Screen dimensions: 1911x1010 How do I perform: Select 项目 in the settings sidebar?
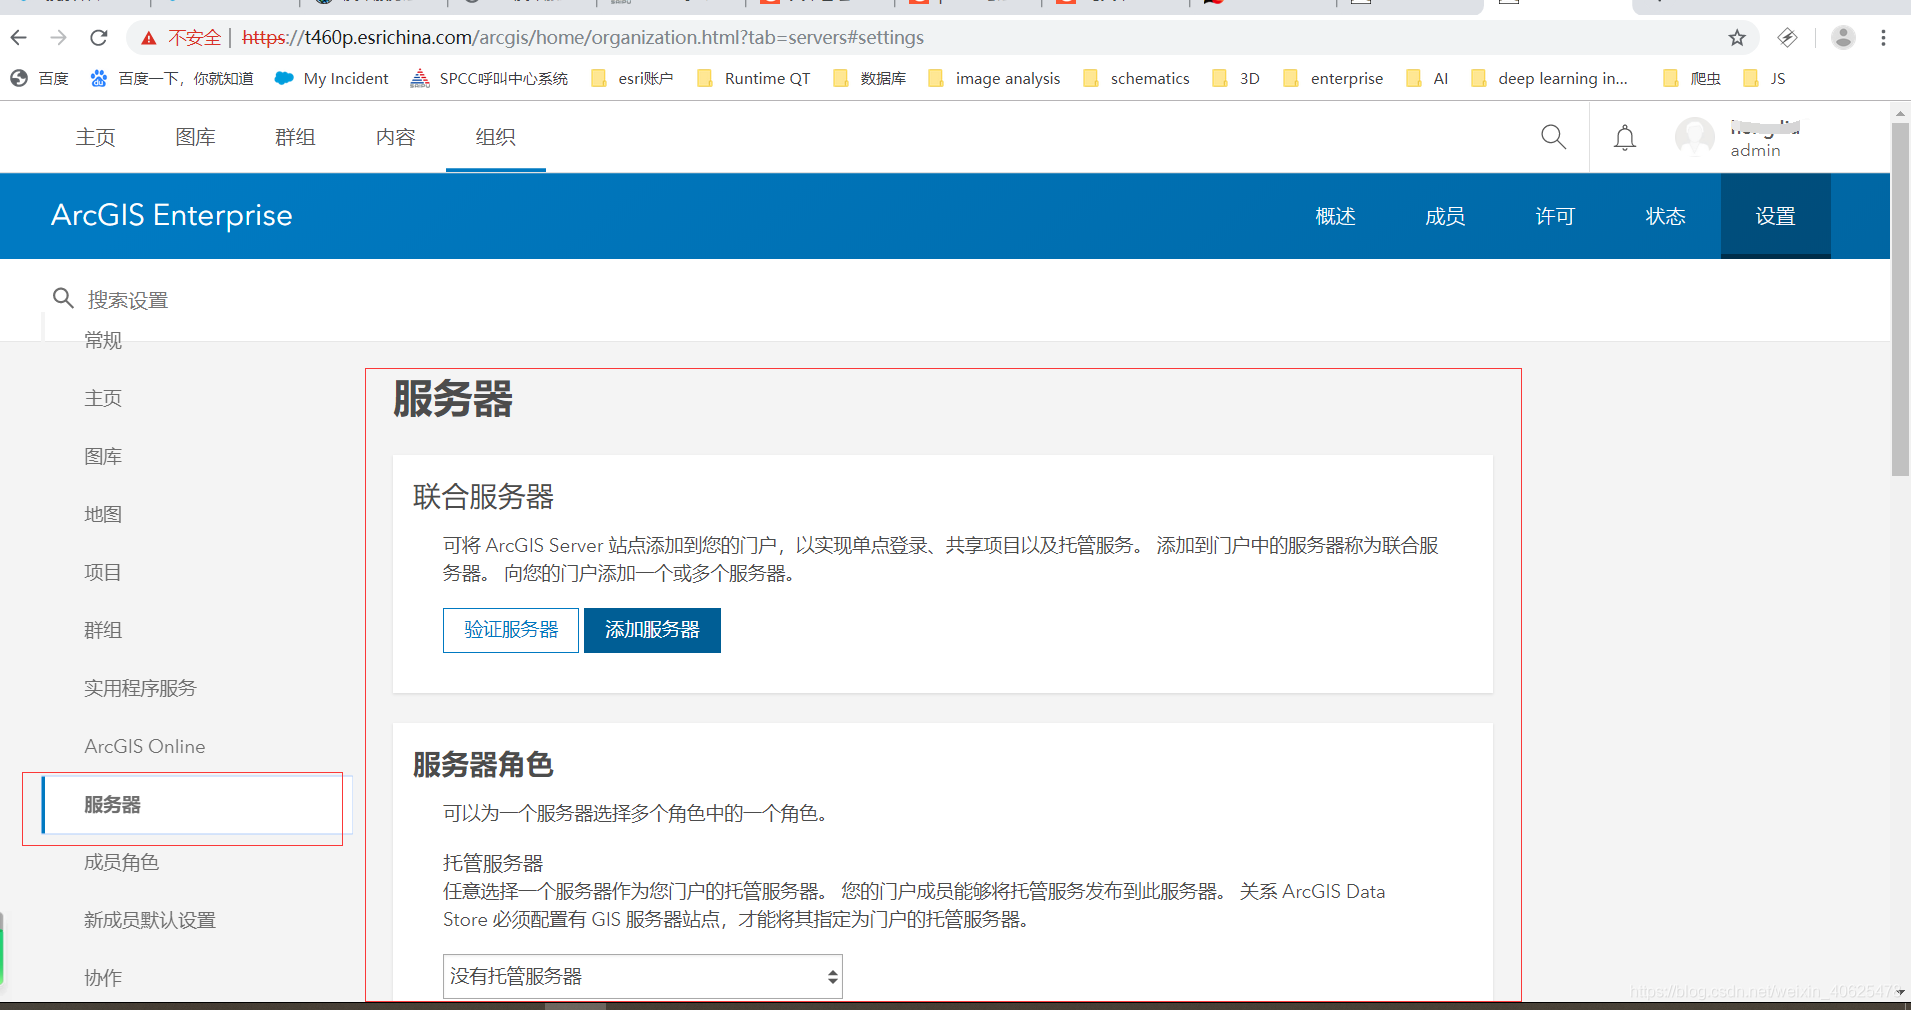click(103, 572)
